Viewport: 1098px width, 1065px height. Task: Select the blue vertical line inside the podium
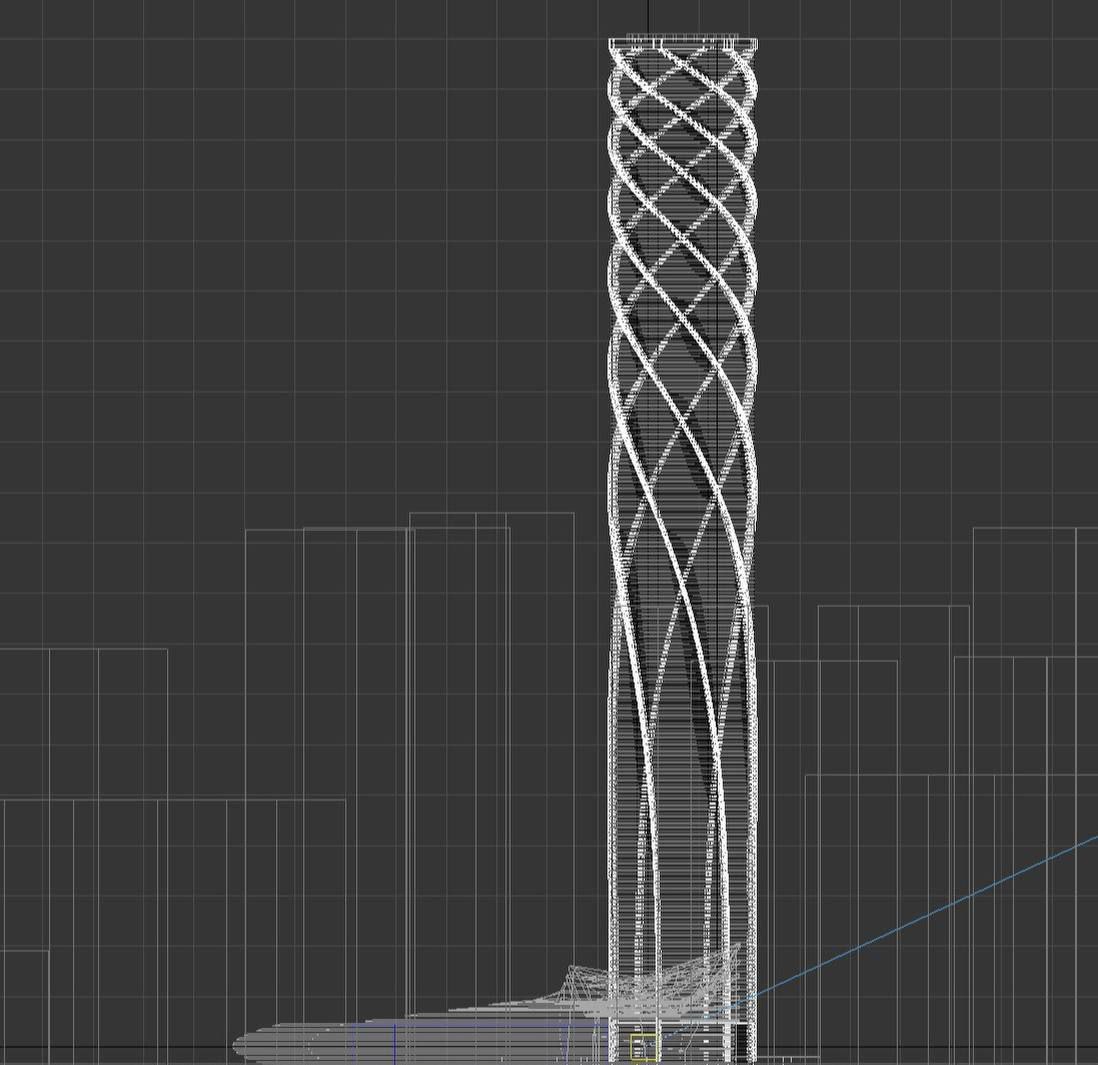[394, 1042]
